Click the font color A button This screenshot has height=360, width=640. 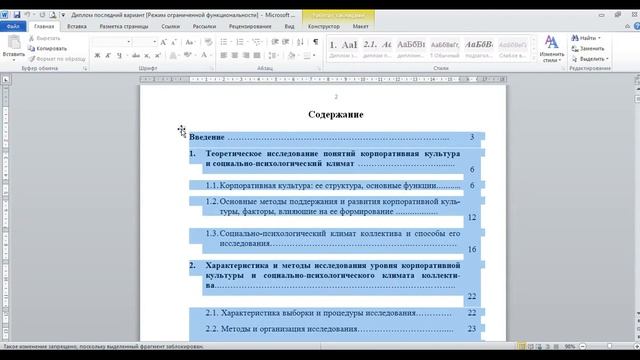204,55
